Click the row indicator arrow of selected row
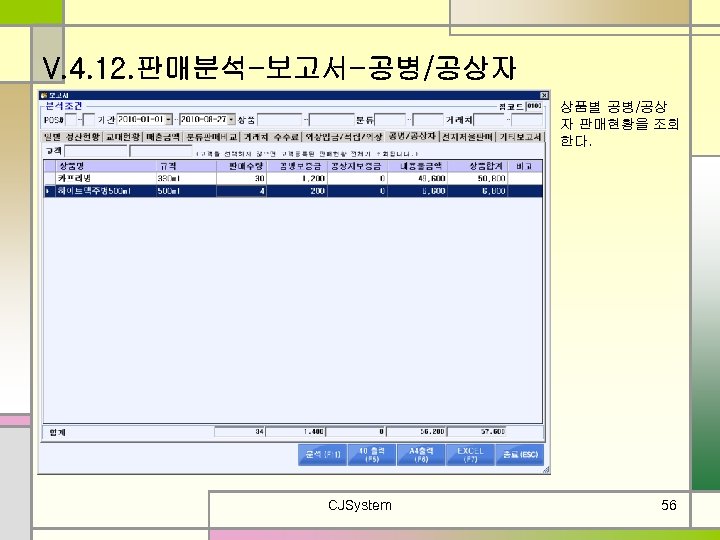The width and height of the screenshot is (720, 540). [49, 191]
